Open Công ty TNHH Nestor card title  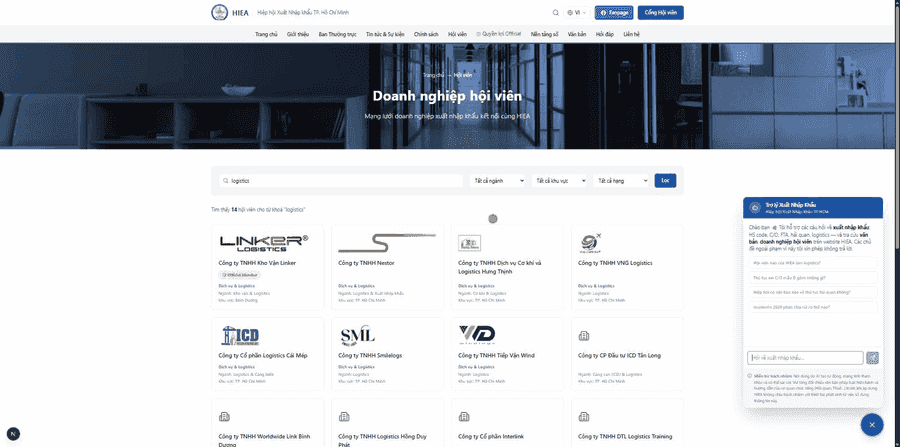[x=366, y=263]
